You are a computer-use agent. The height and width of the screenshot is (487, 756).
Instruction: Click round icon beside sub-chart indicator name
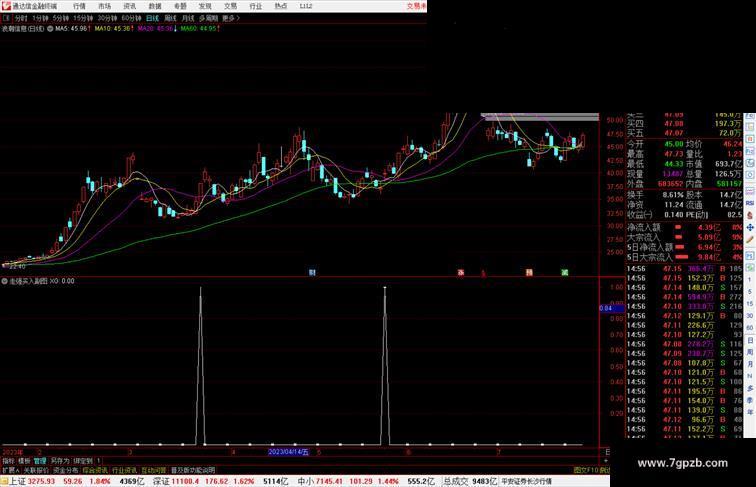point(5,281)
